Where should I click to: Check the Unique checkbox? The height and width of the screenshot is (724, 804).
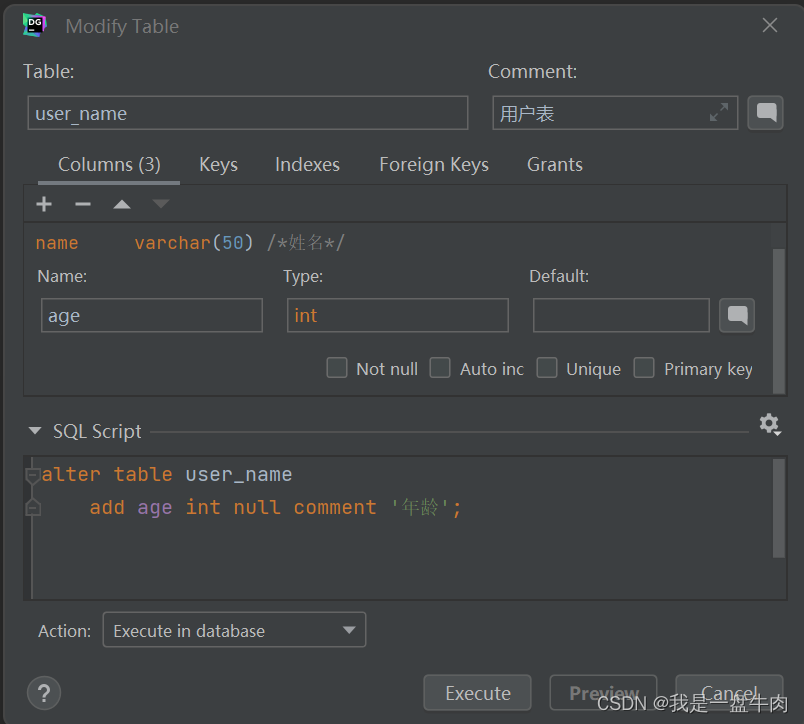(x=547, y=368)
